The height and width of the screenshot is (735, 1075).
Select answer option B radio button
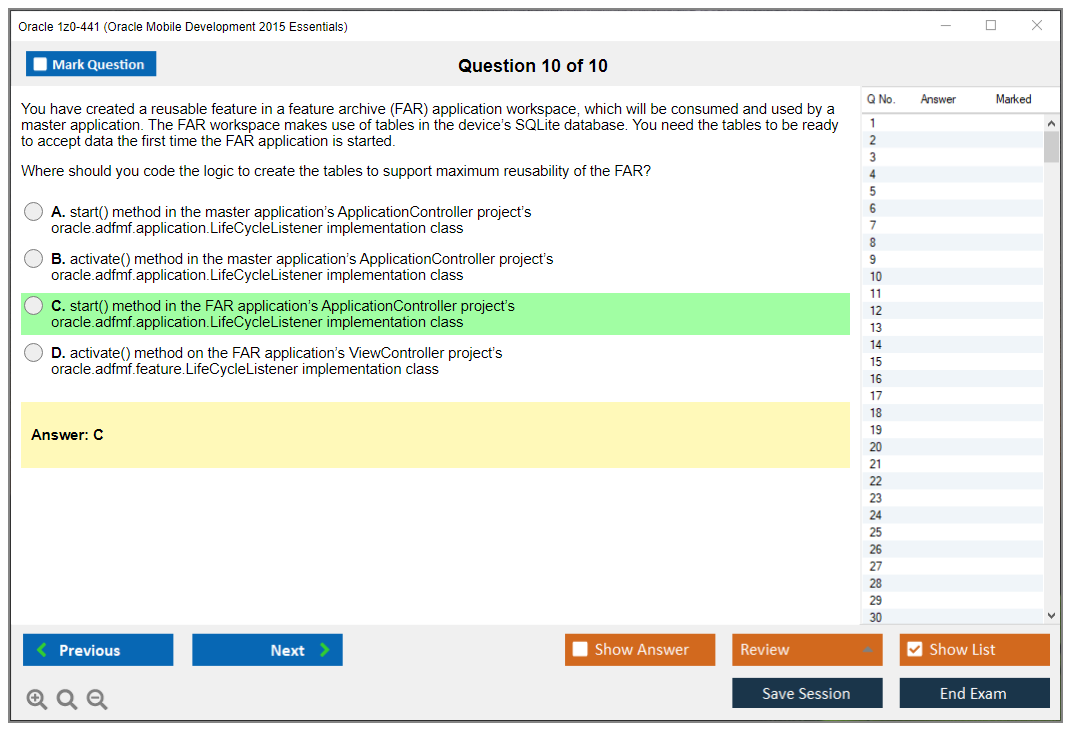click(x=34, y=258)
